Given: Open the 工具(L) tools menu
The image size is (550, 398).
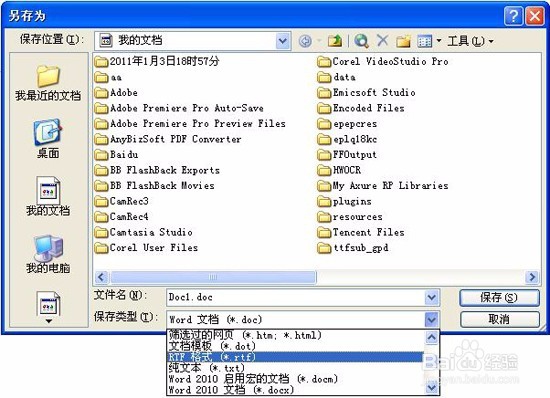Looking at the screenshot, I should 470,41.
